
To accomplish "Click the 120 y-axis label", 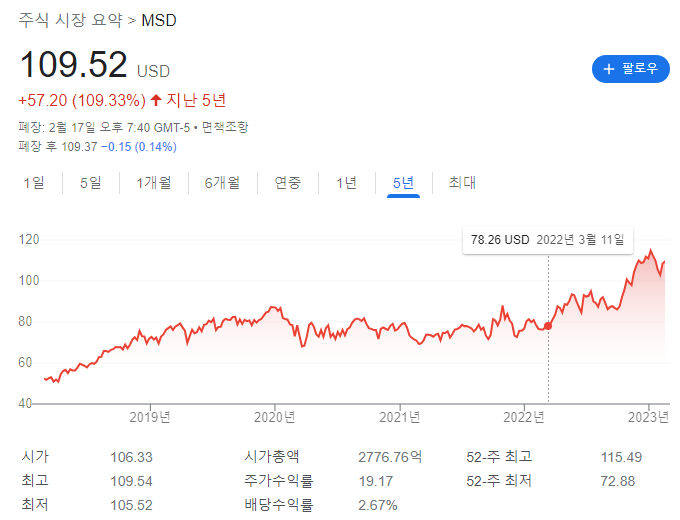I will coord(29,239).
